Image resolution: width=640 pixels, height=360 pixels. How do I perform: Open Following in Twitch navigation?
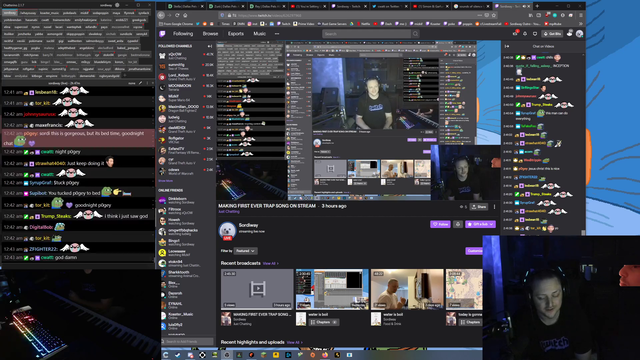[183, 34]
